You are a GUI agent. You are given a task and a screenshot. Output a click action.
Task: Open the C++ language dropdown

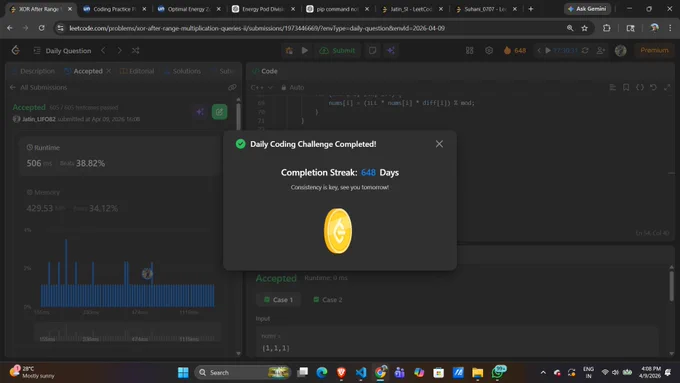[x=262, y=87]
